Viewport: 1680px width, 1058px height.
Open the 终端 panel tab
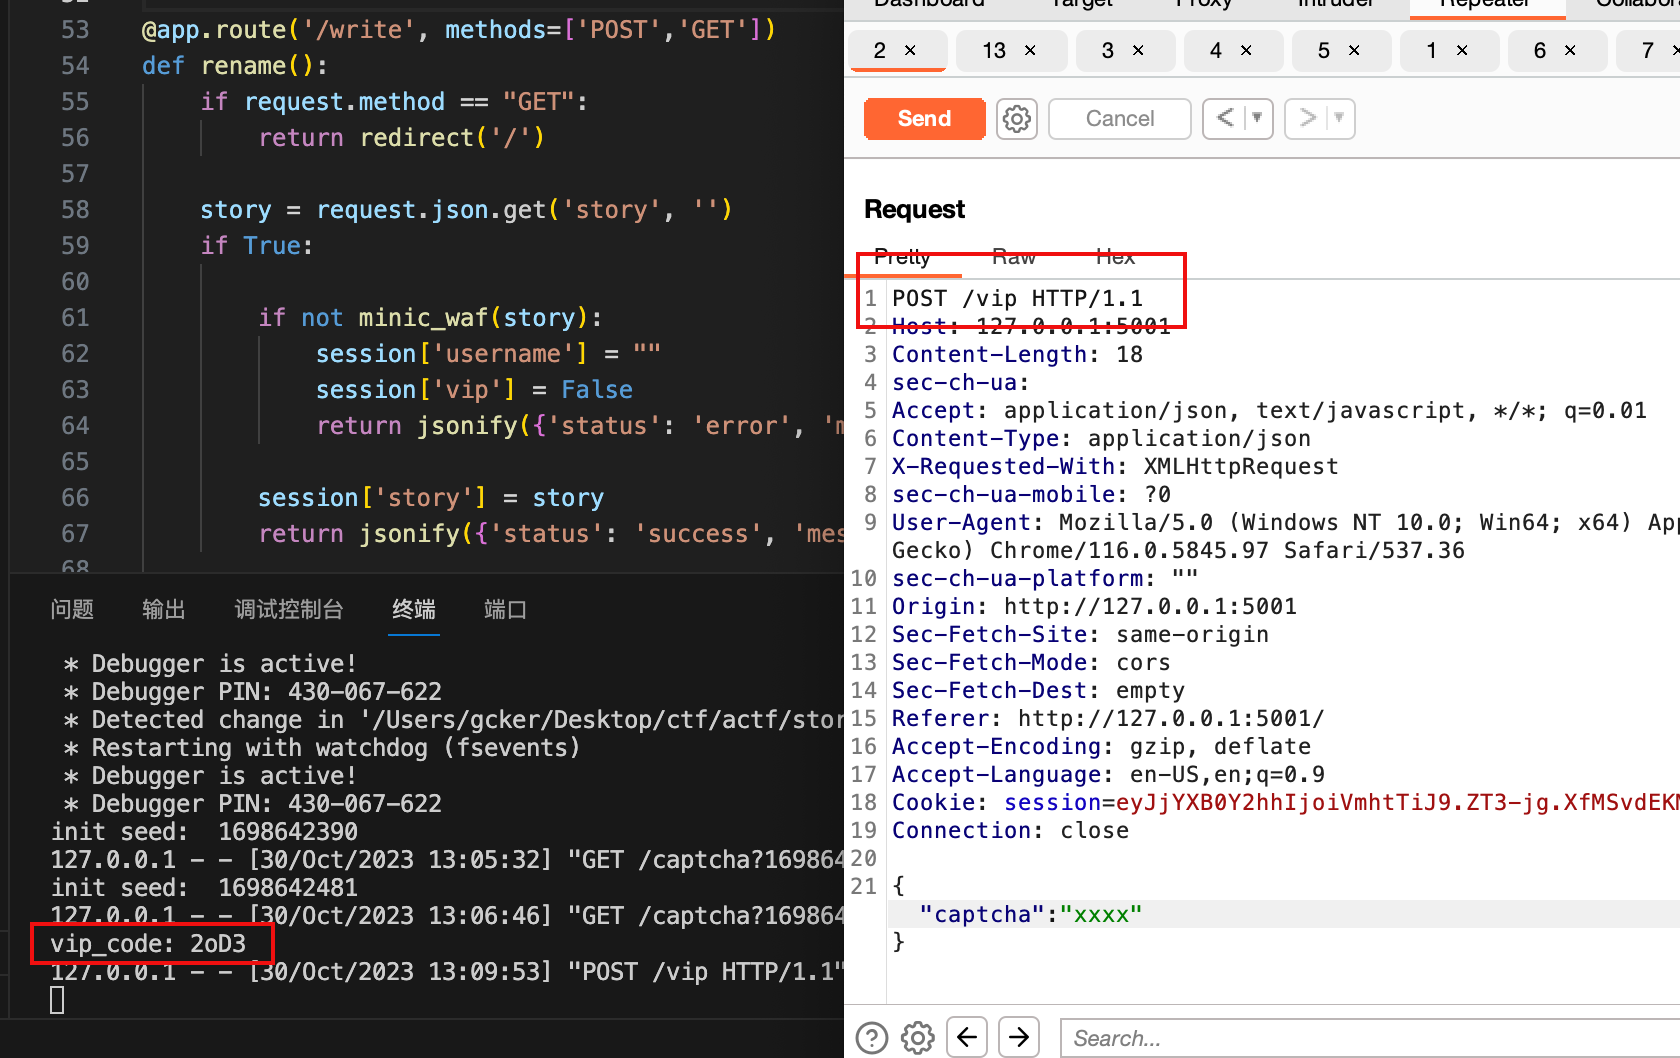coord(414,610)
